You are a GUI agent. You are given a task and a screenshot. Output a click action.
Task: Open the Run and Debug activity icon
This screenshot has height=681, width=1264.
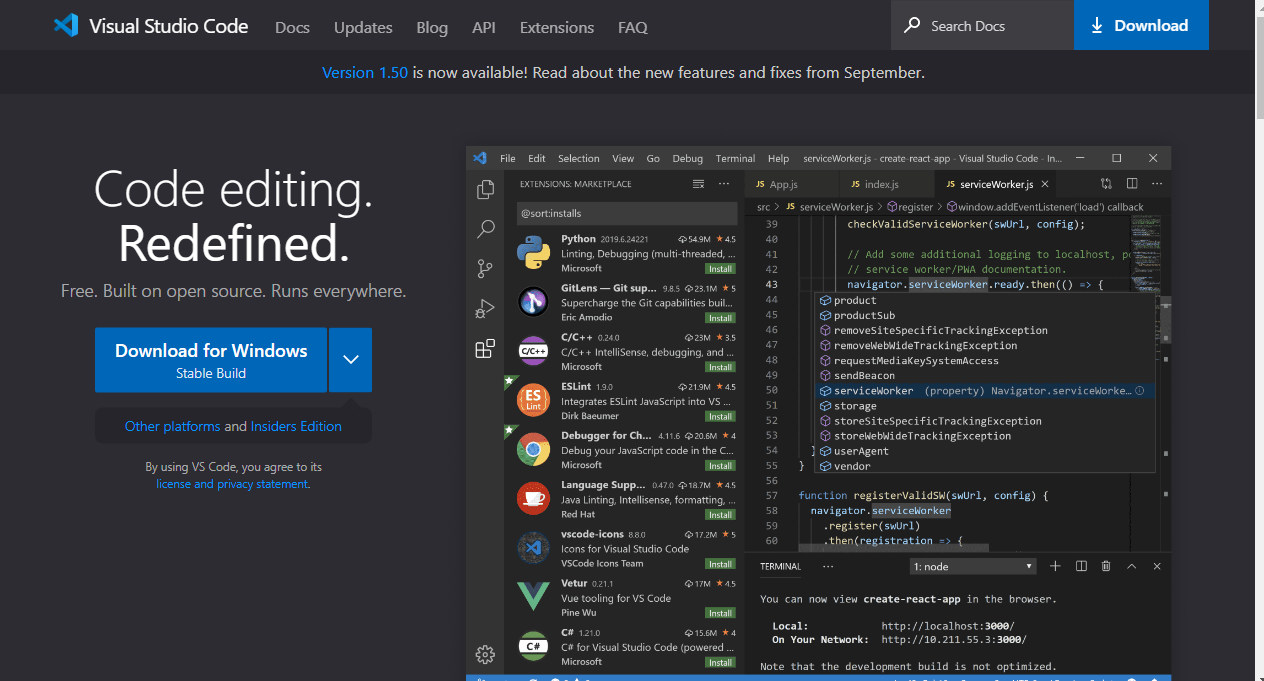coord(485,309)
